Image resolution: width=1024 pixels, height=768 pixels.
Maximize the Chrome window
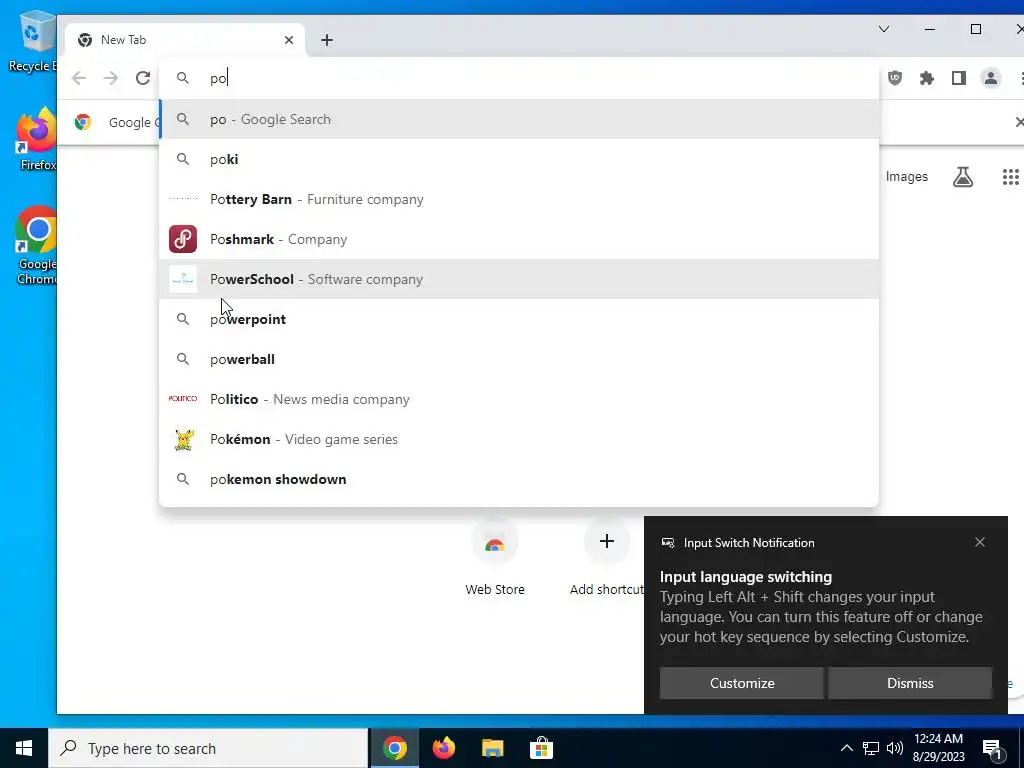tap(976, 29)
